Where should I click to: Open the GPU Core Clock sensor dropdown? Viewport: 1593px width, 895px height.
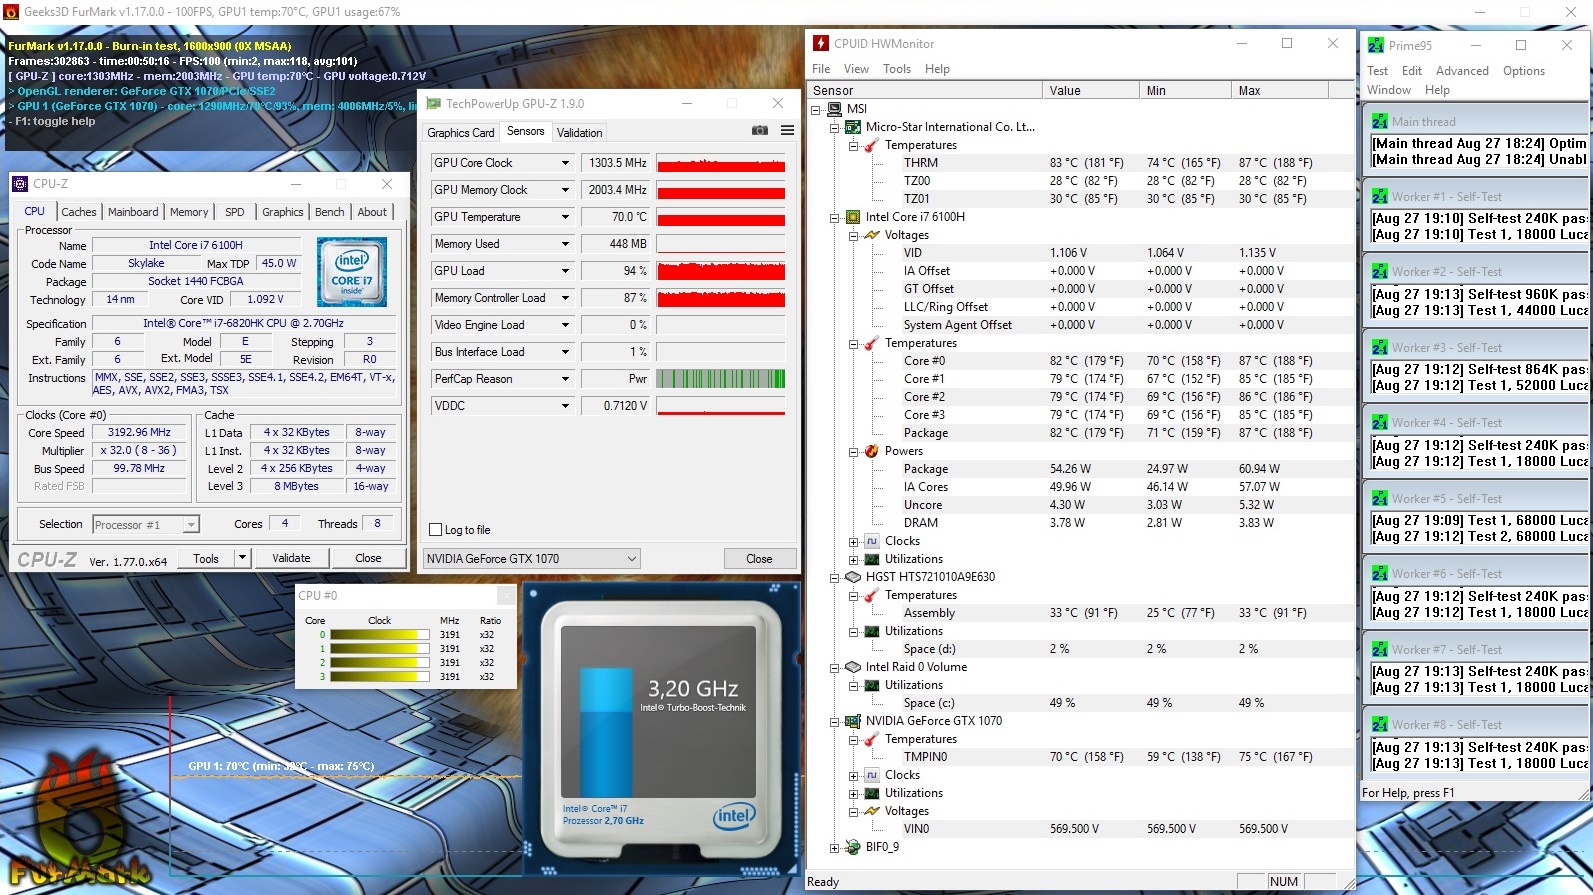(x=565, y=163)
